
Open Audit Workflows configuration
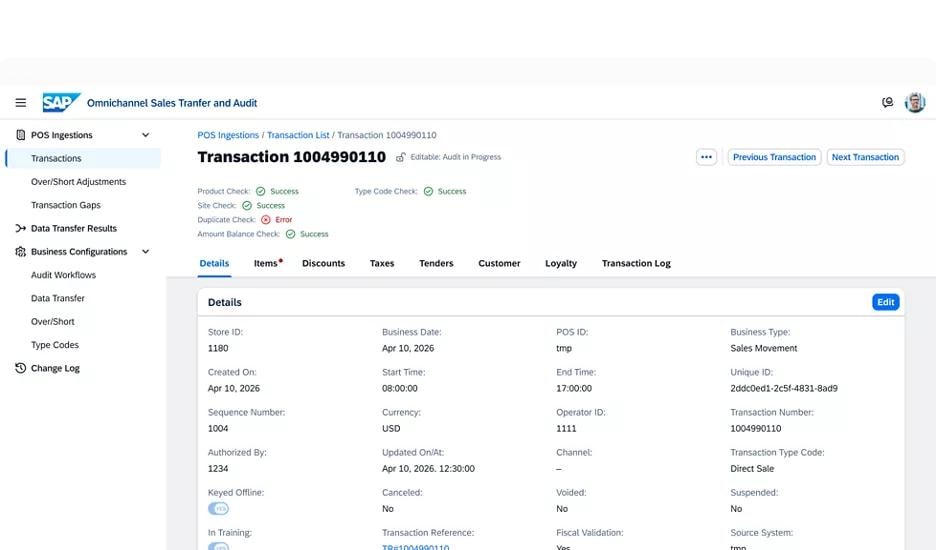[63, 275]
